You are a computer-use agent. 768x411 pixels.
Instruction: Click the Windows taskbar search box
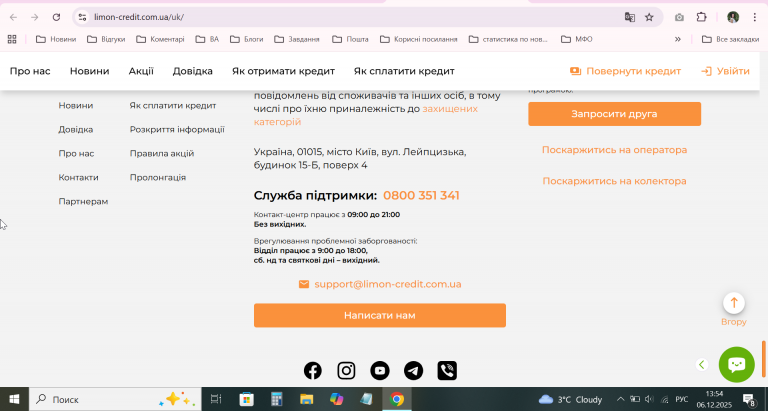tap(115, 399)
